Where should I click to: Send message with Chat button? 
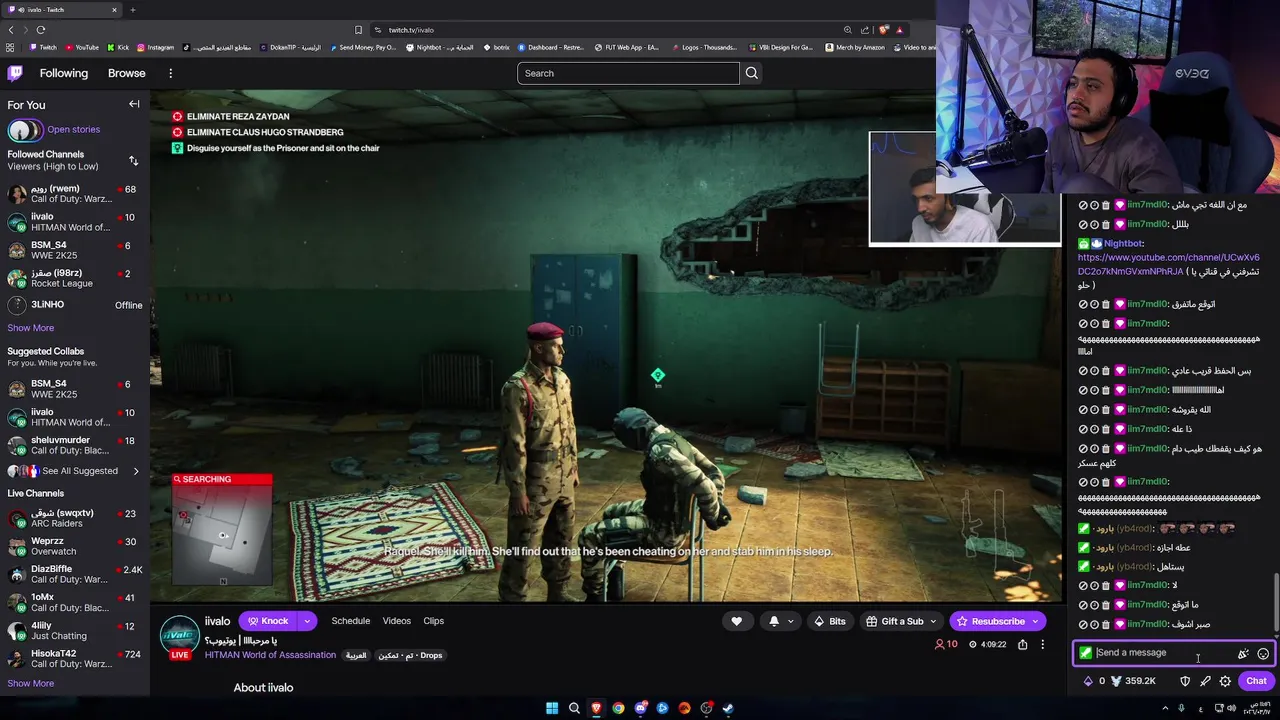point(1256,681)
